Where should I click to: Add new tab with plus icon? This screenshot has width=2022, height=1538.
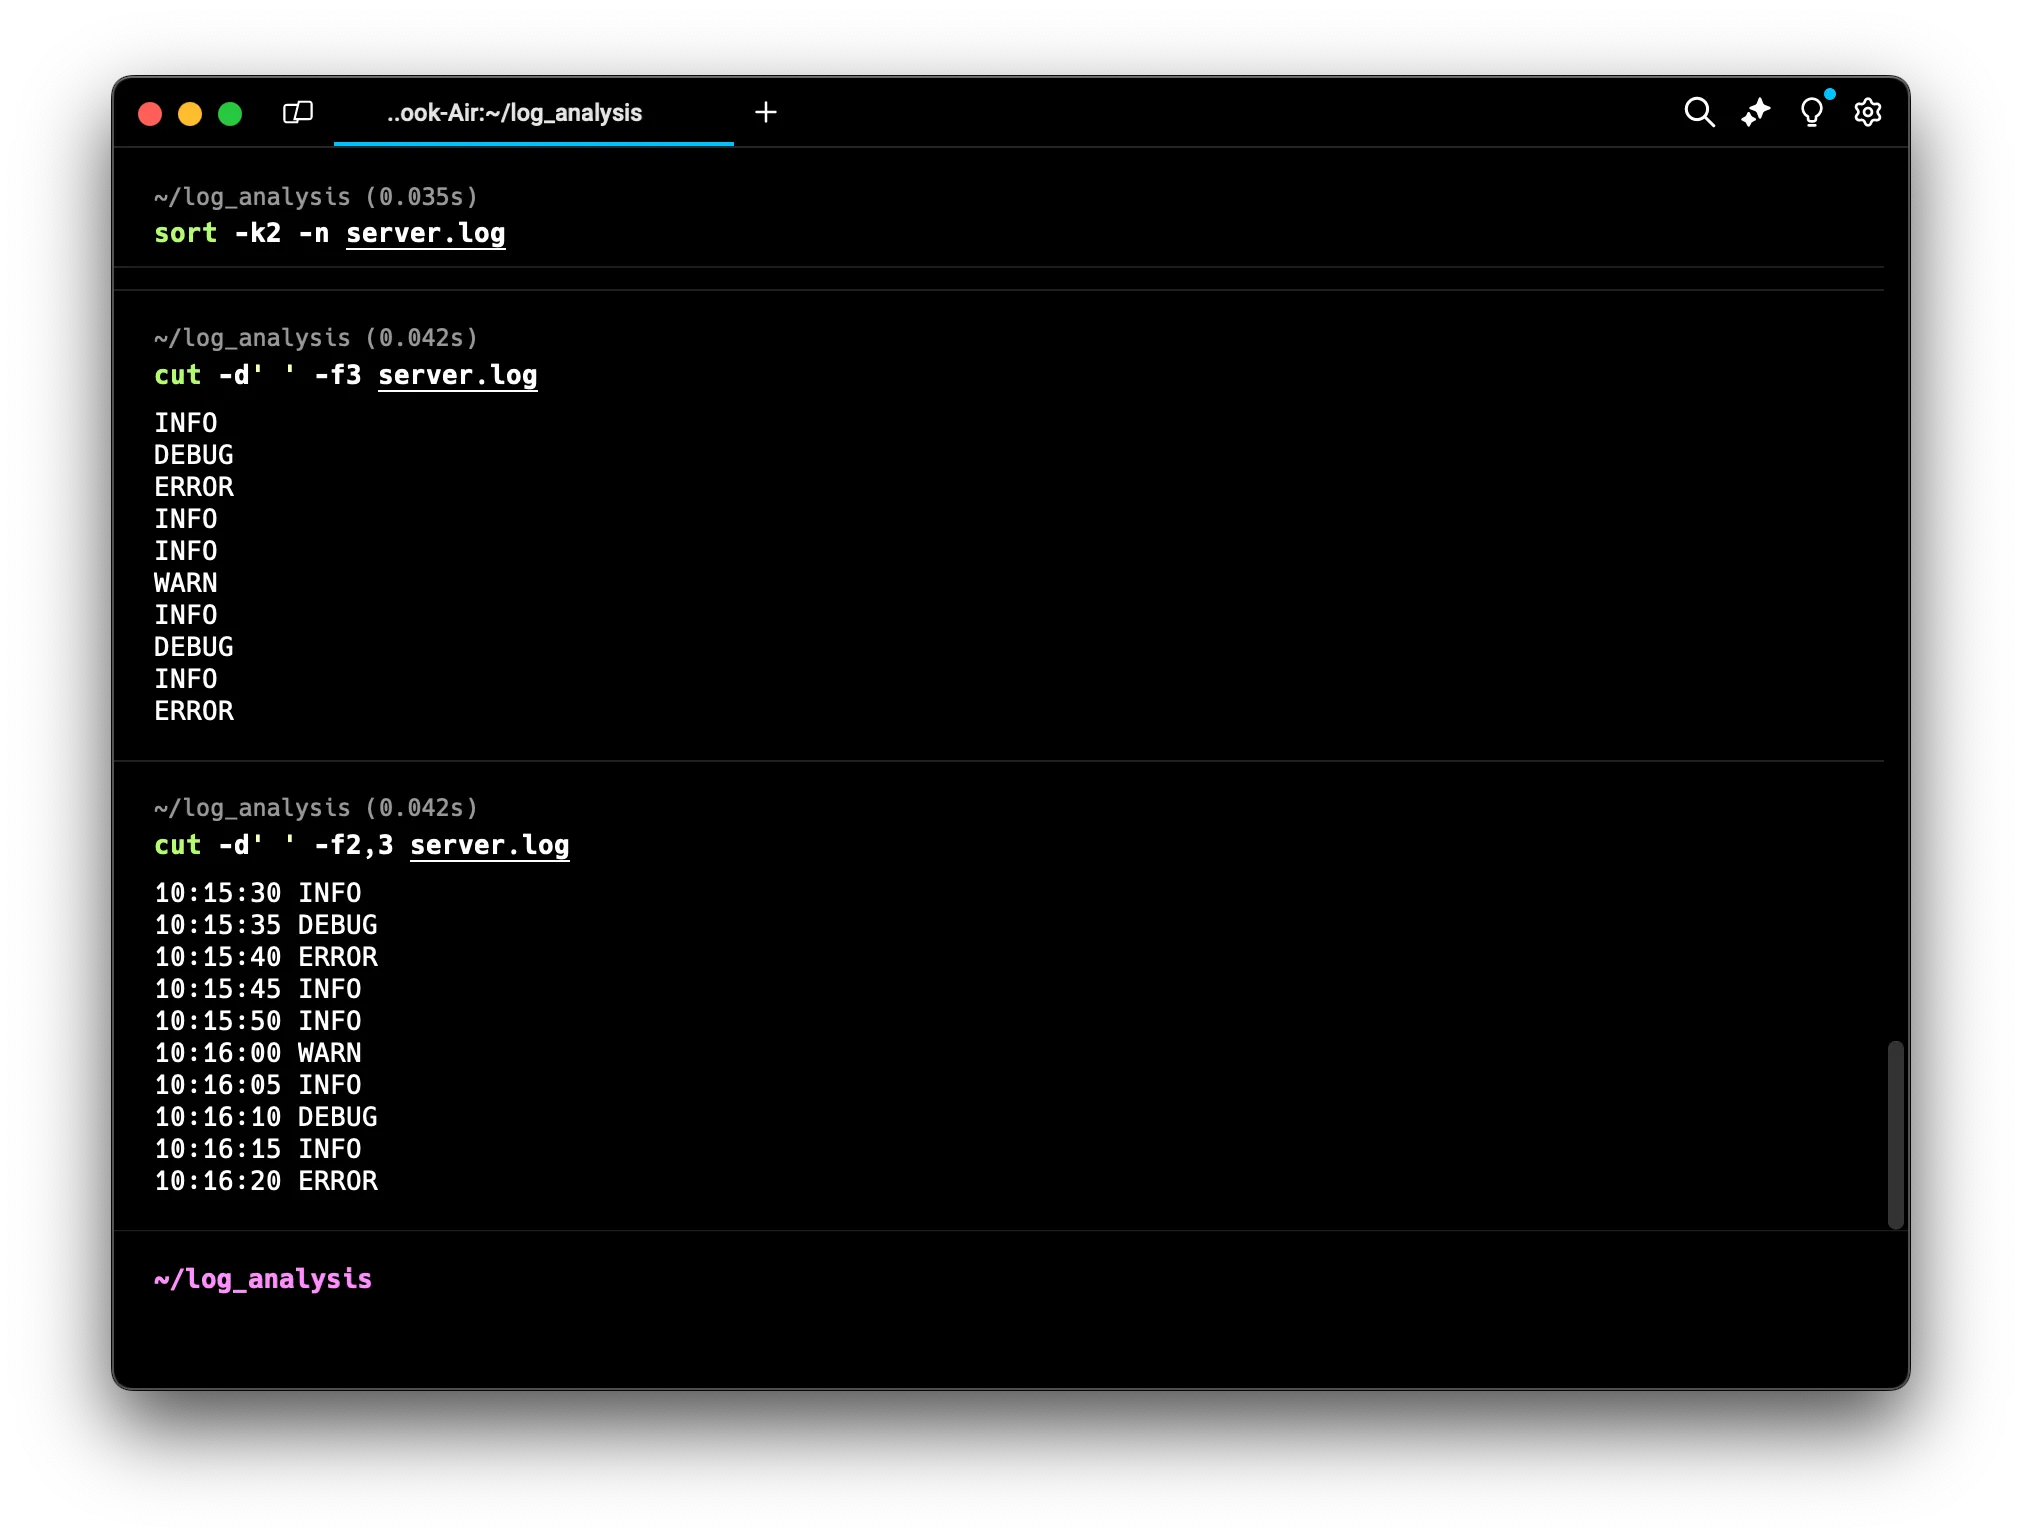(x=766, y=112)
